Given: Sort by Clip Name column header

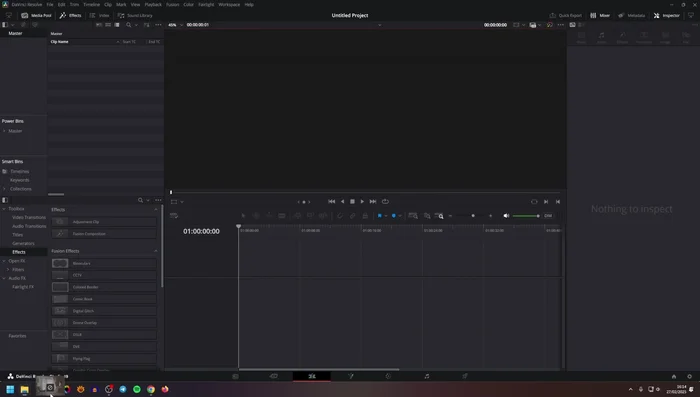Looking at the screenshot, I should click(x=59, y=42).
